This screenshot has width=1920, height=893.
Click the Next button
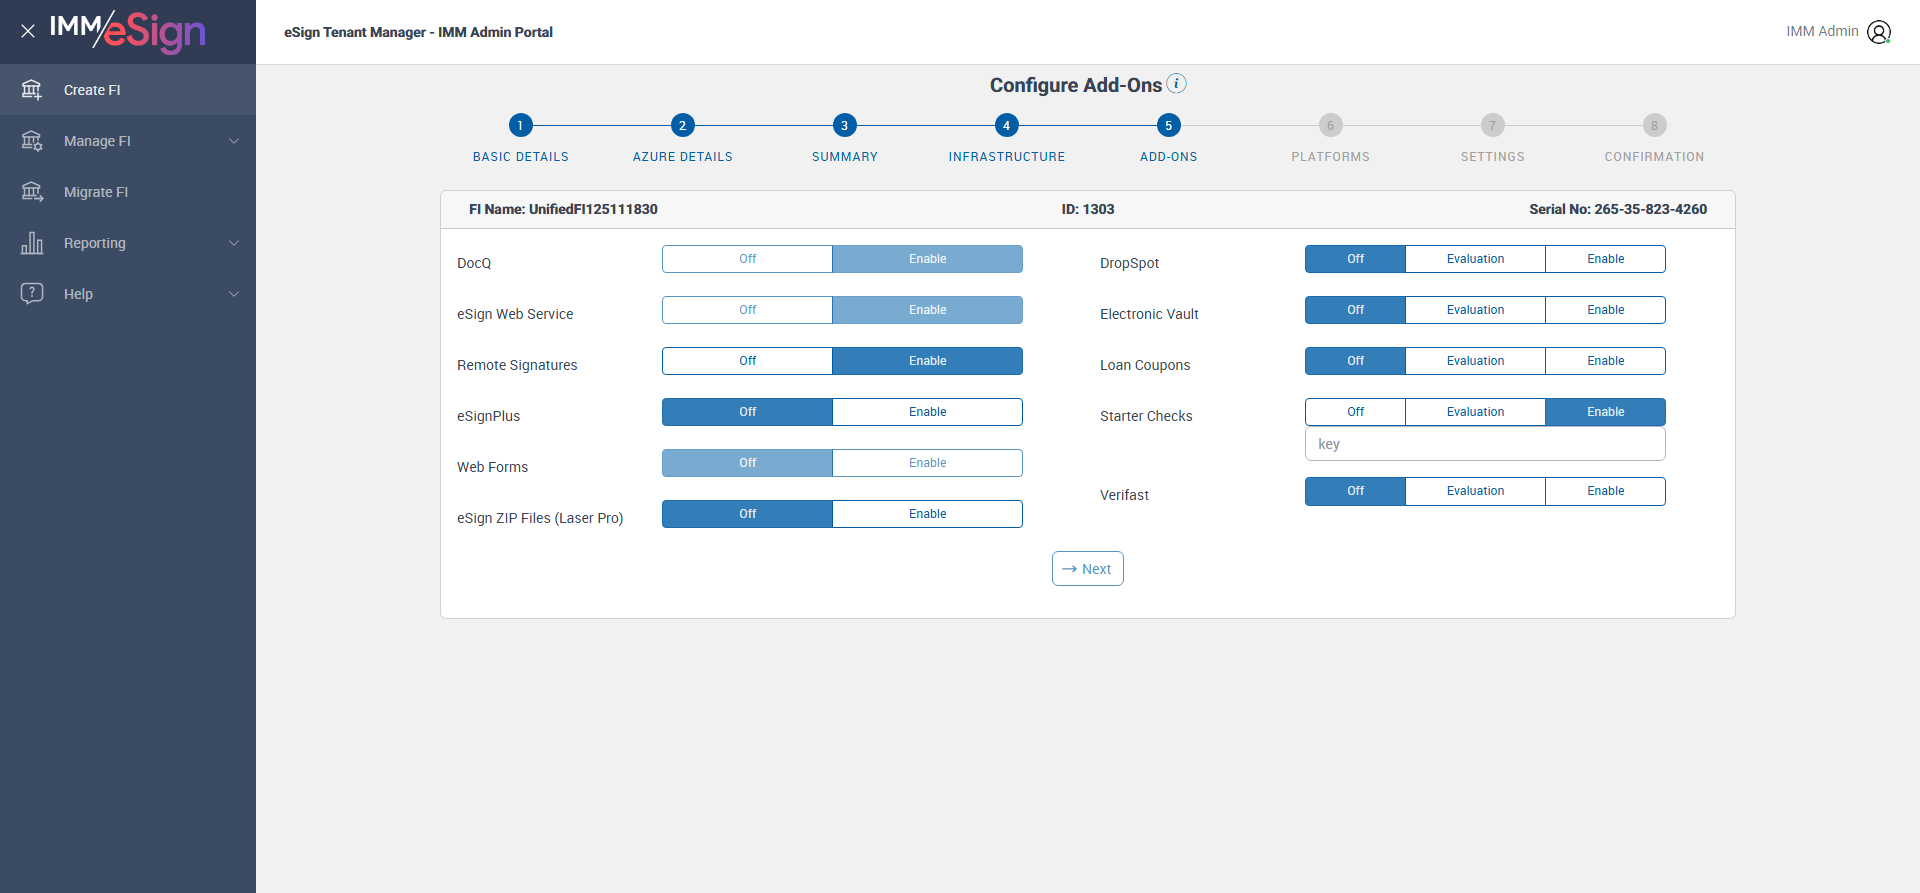click(1087, 569)
